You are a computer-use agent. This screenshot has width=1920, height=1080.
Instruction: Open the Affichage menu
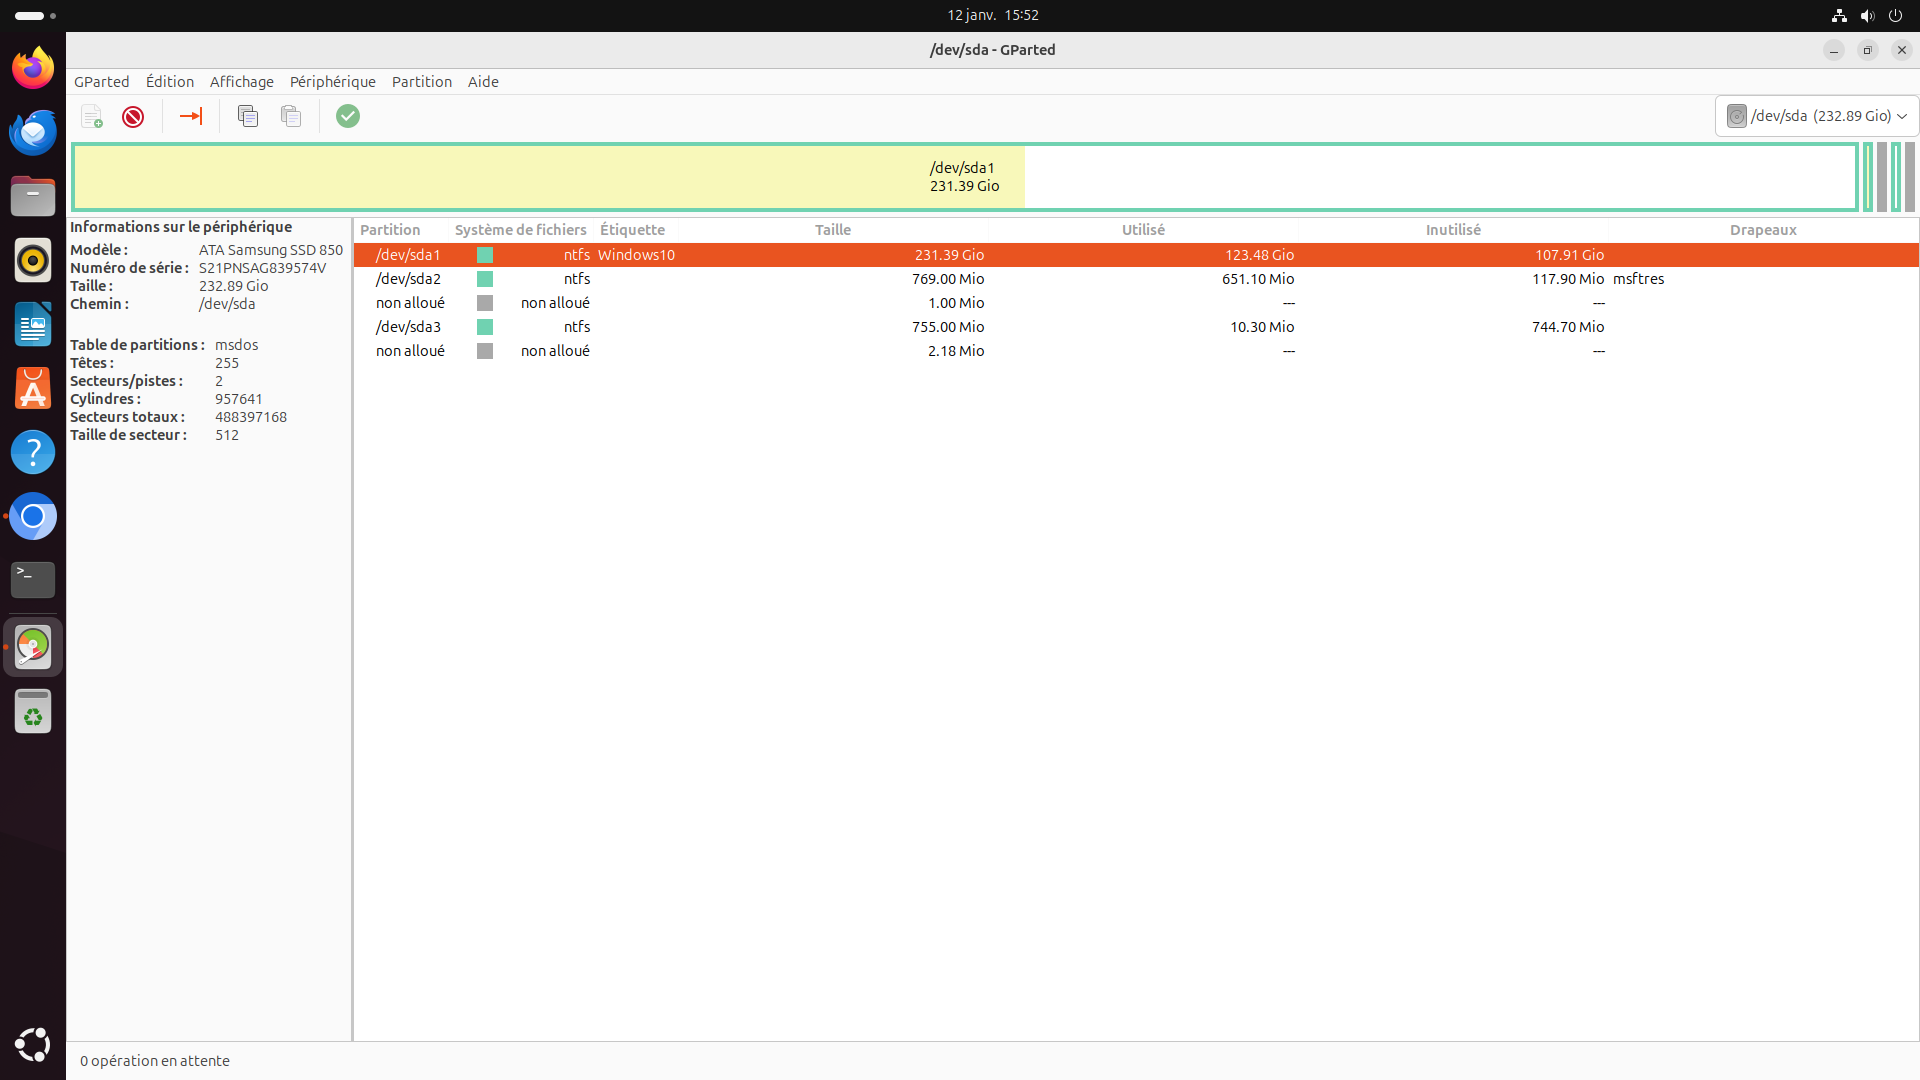[241, 82]
